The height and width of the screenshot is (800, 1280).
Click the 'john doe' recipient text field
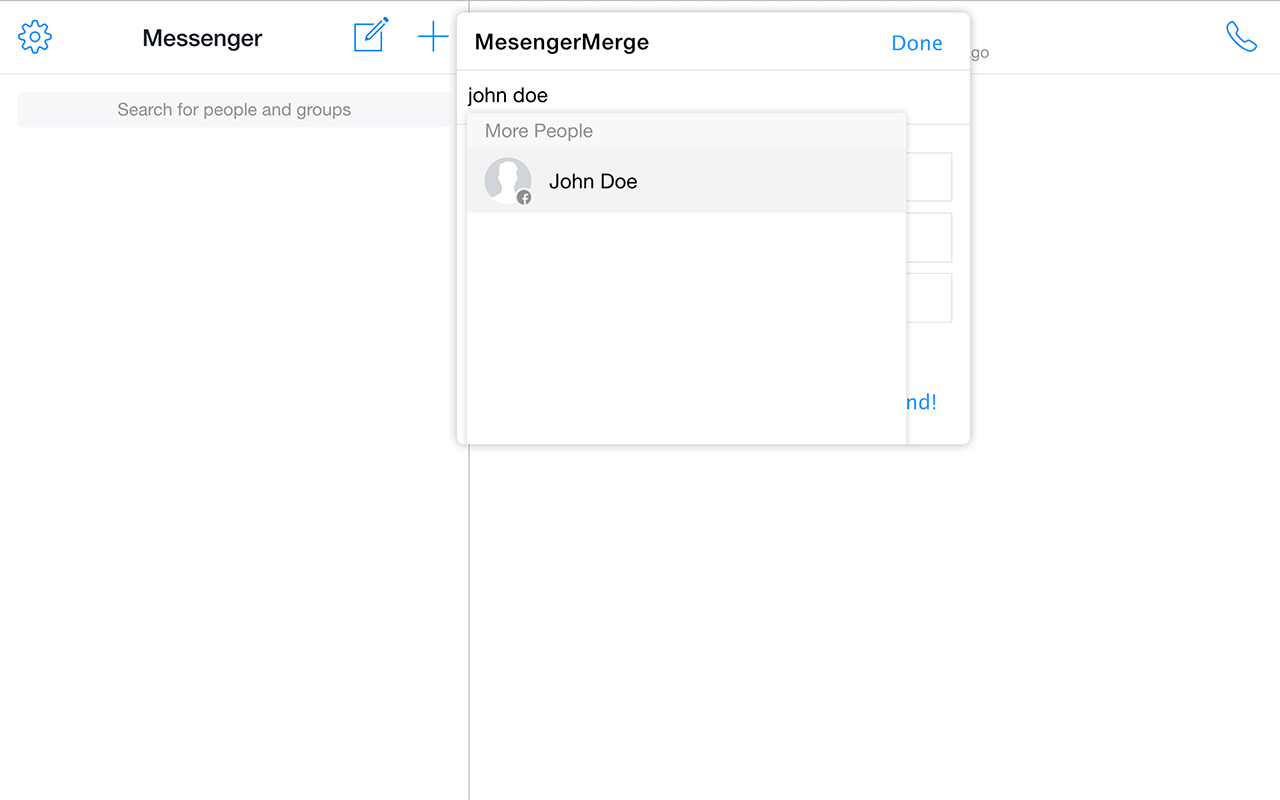tap(713, 96)
